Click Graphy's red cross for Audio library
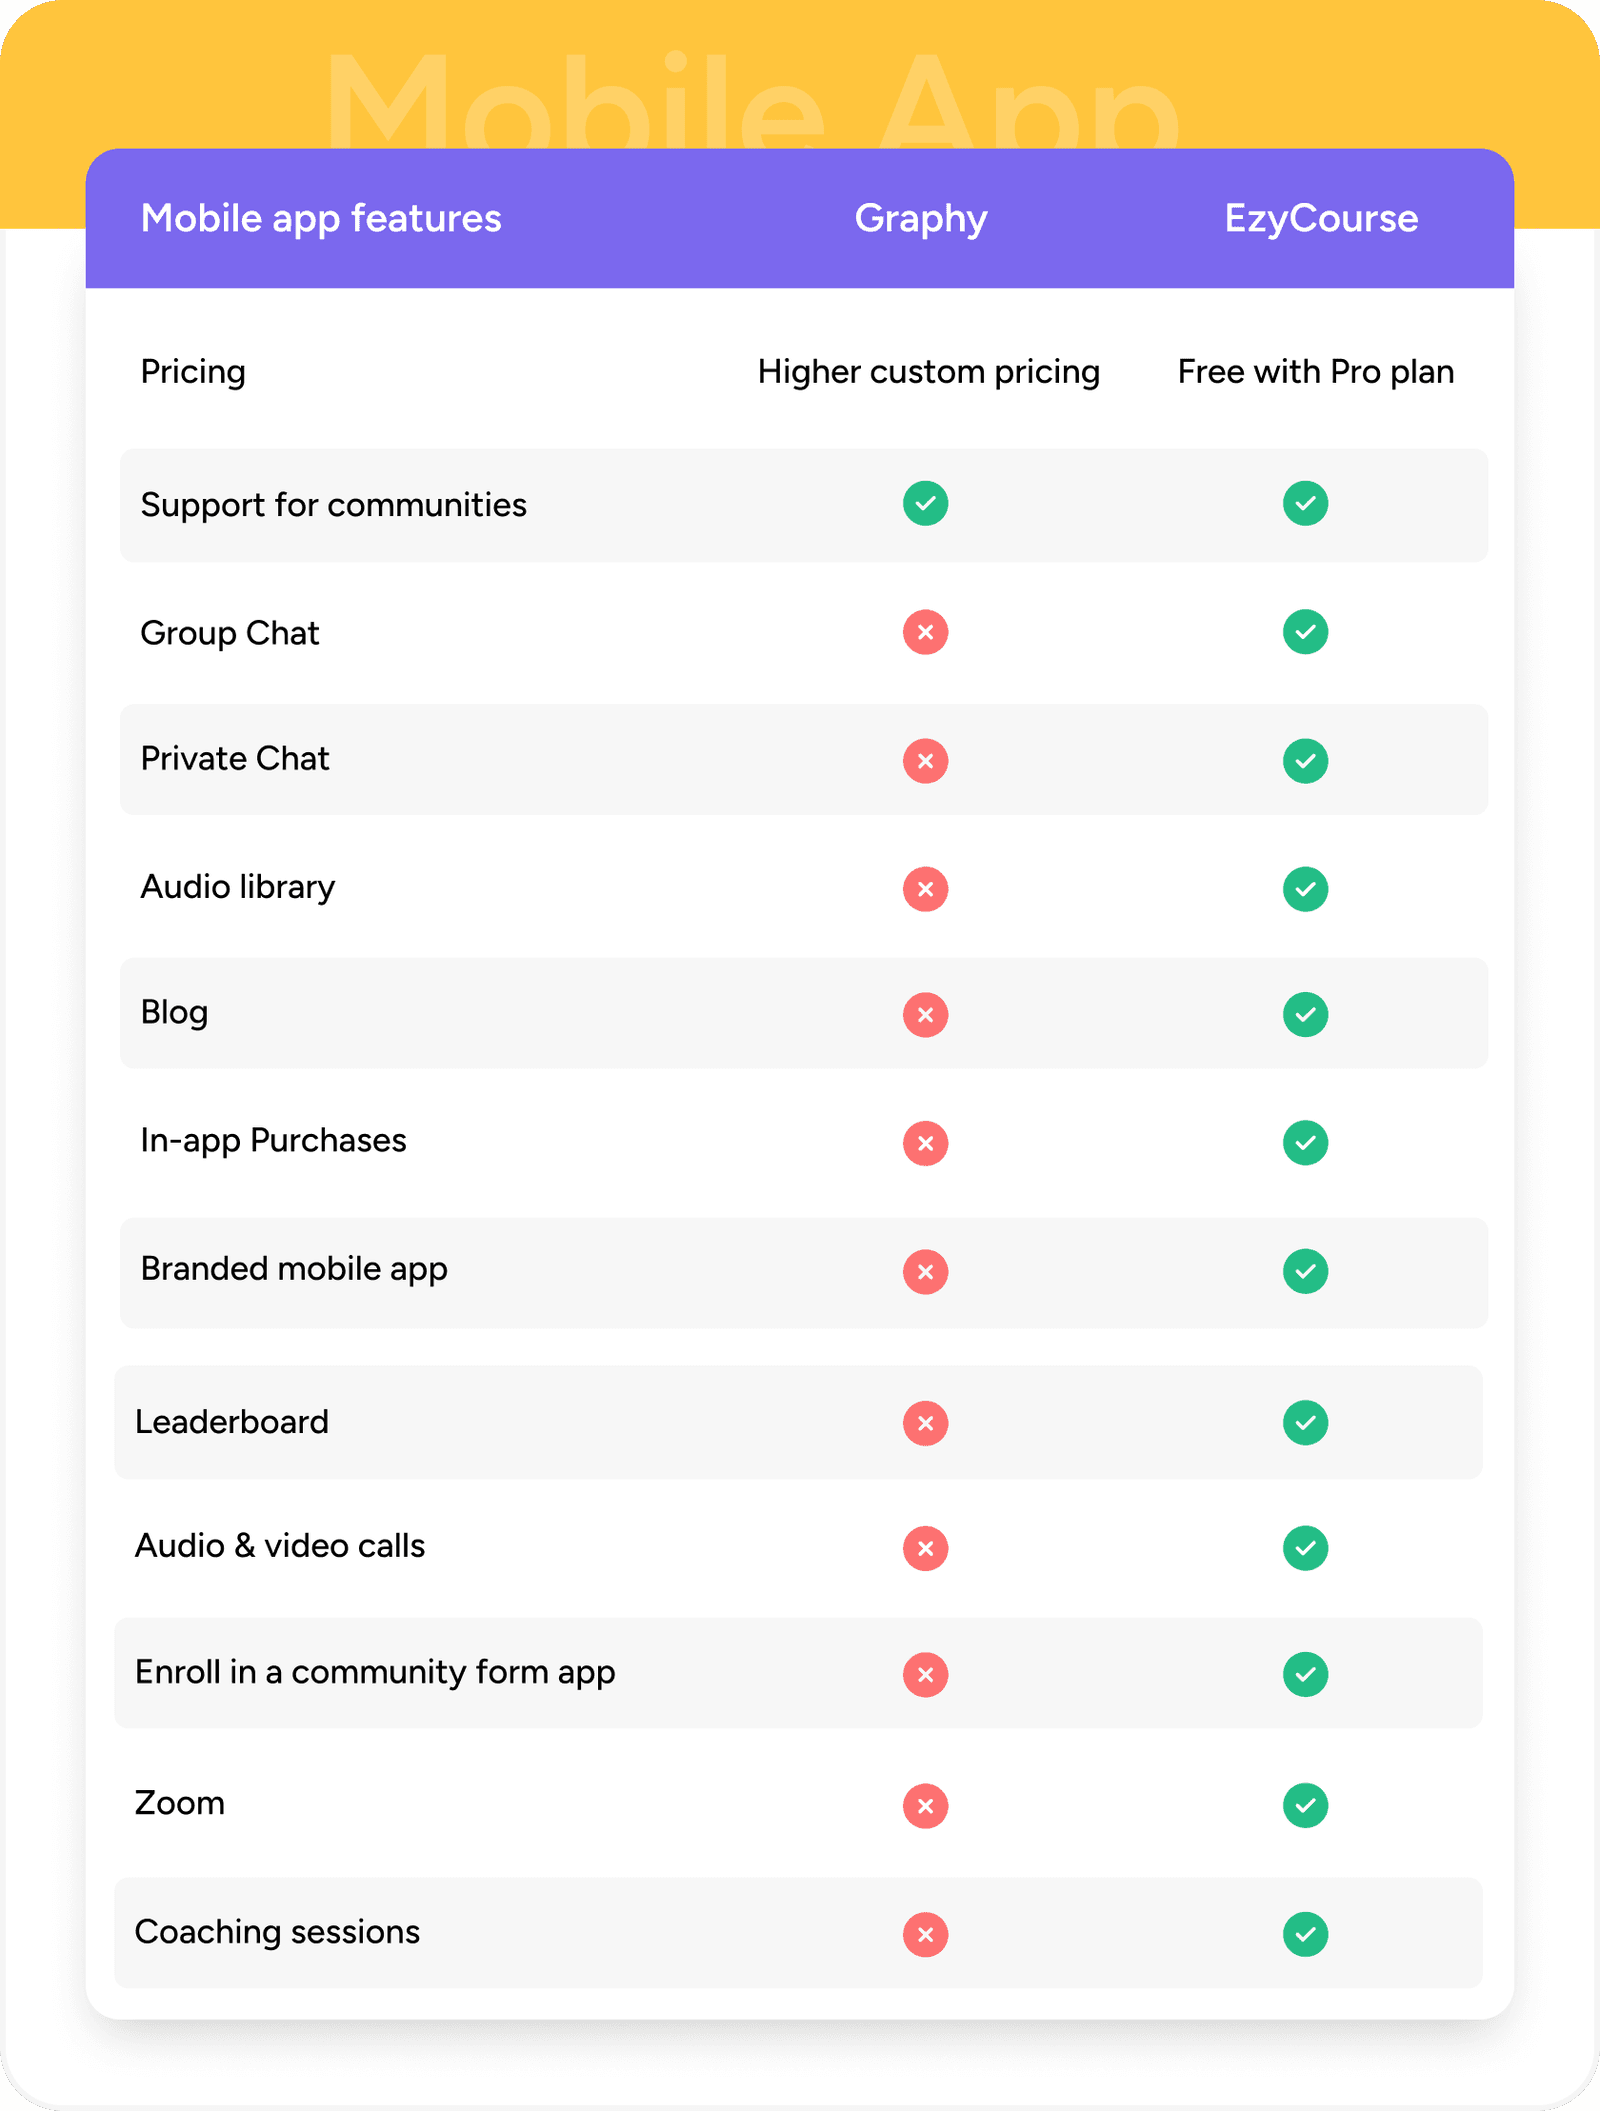 tap(925, 889)
